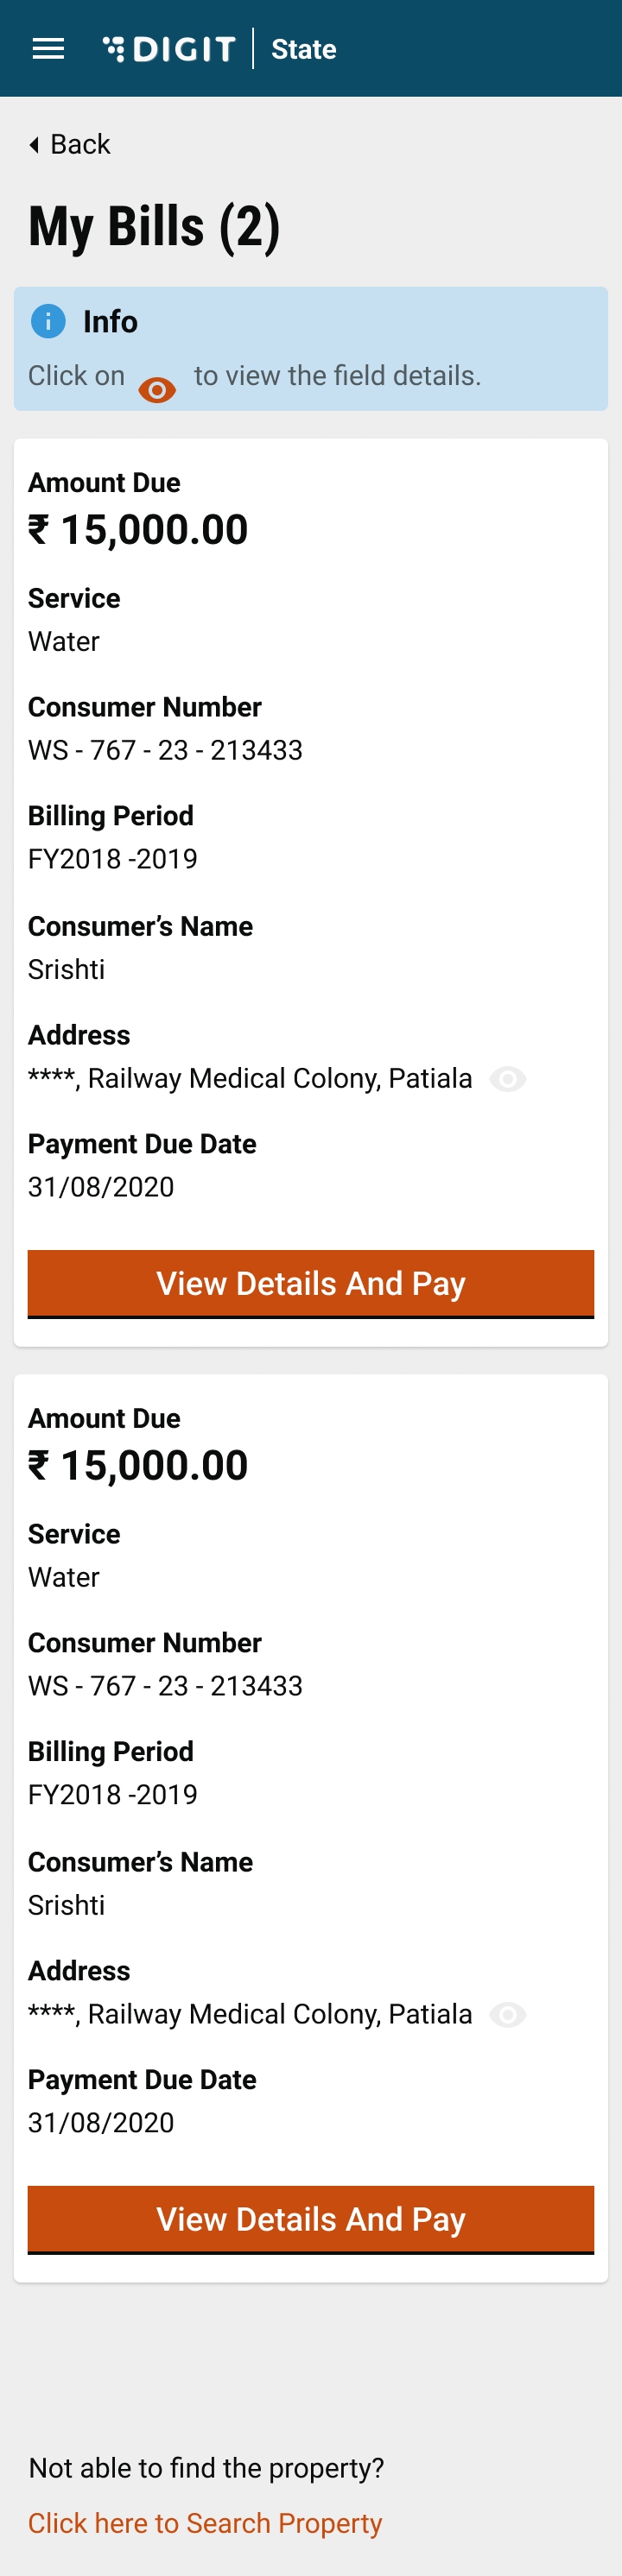Click the My Bills (2) heading

point(154,227)
